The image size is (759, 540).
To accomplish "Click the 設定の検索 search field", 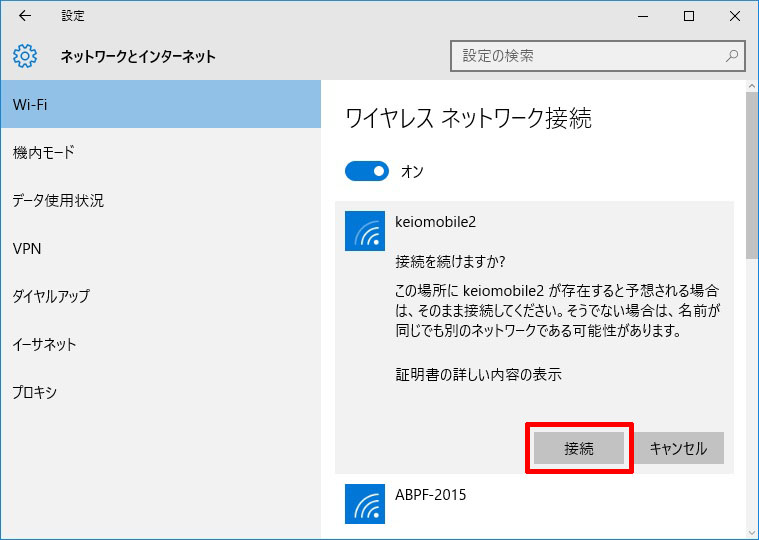I will (x=597, y=56).
